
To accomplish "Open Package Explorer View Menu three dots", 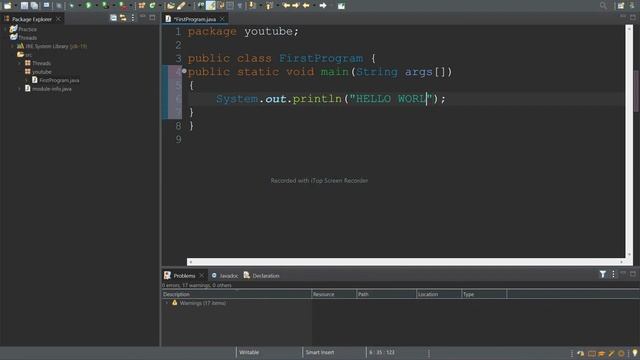I will [x=133, y=18].
